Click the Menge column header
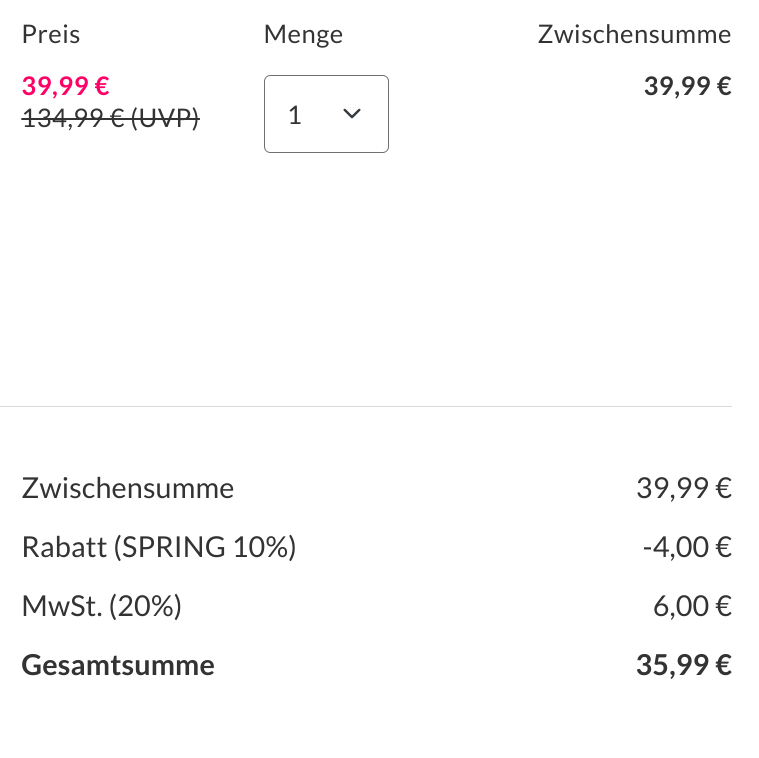 [303, 34]
